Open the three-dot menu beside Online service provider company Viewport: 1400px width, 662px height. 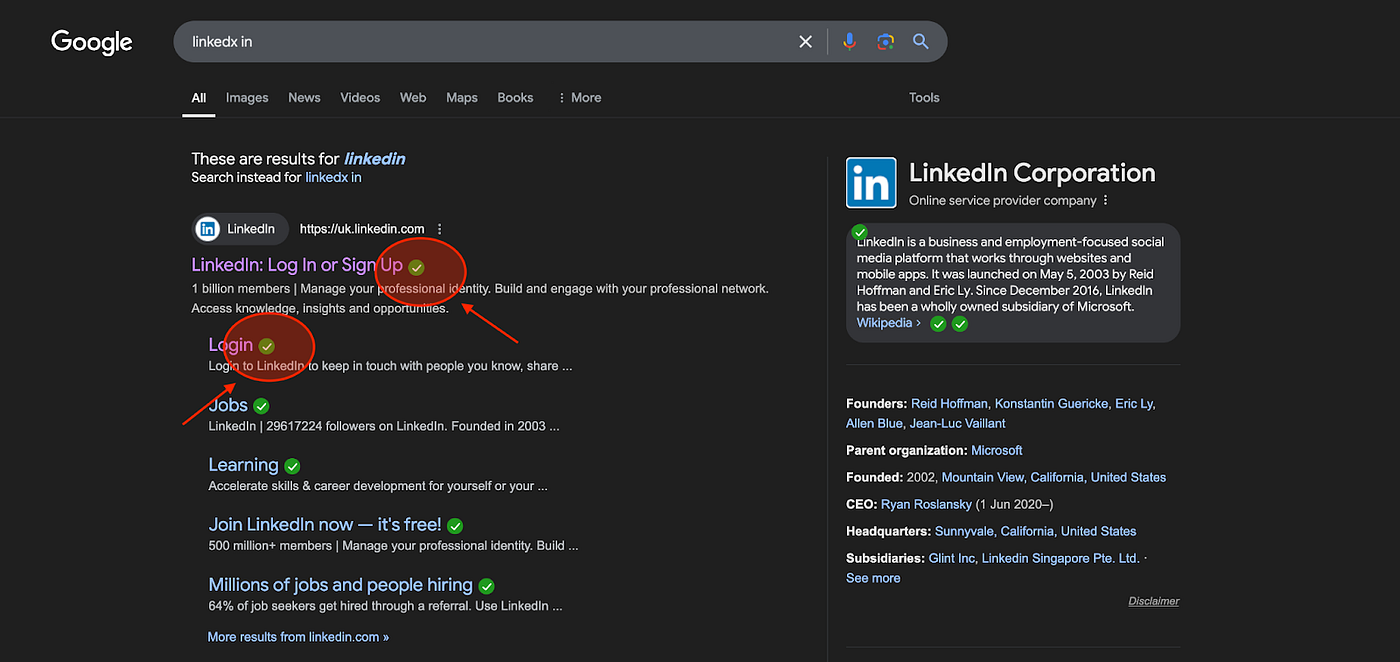(x=1105, y=201)
